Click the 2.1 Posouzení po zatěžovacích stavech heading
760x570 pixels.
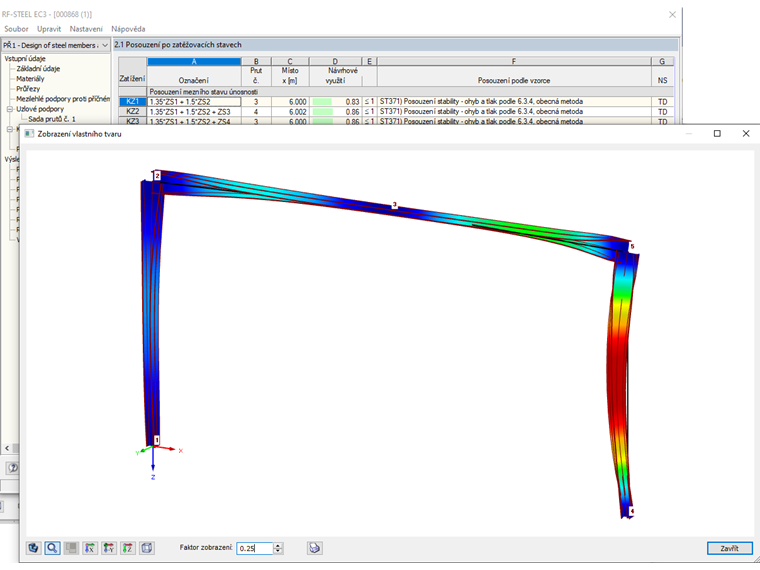click(x=178, y=45)
